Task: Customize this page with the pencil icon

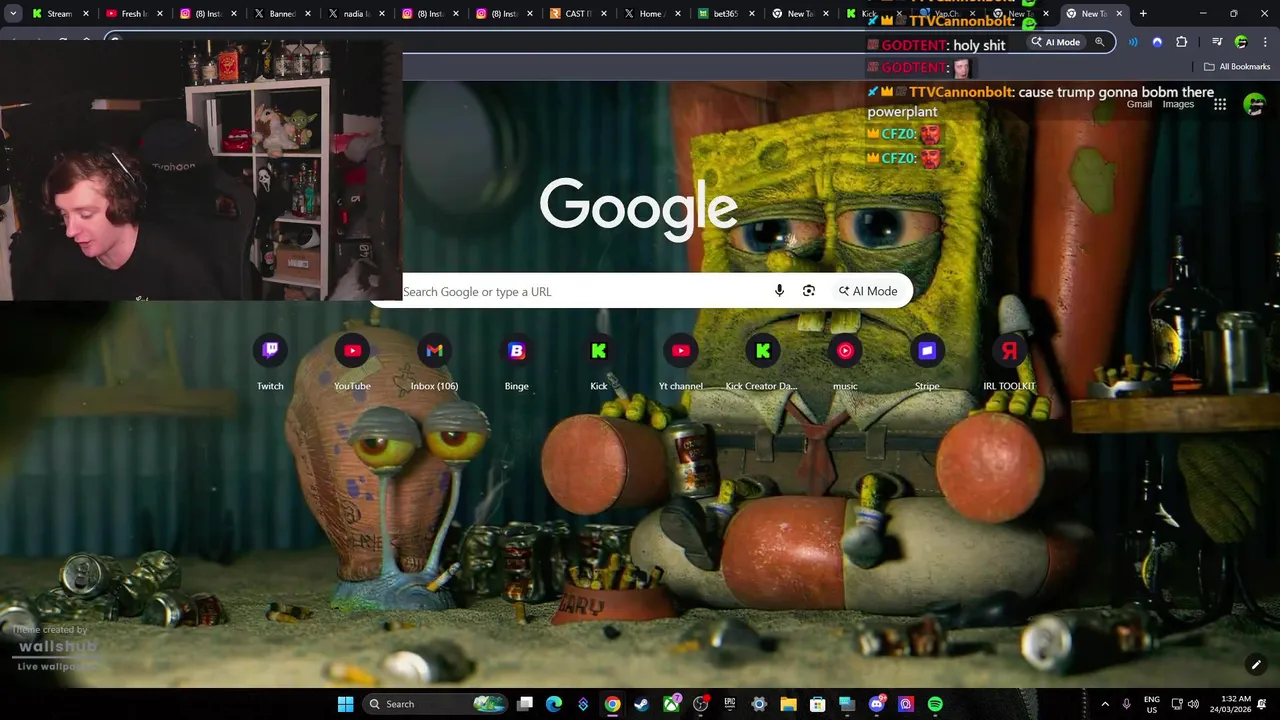Action: [x=1256, y=664]
